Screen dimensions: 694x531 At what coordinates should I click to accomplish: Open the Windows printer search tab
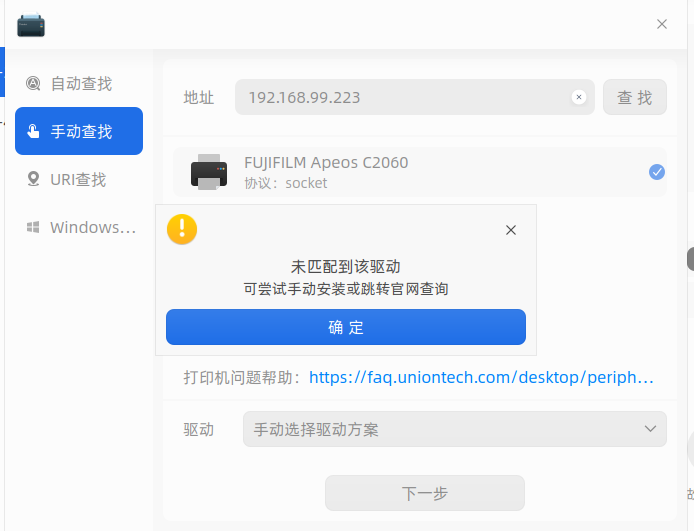(x=79, y=227)
